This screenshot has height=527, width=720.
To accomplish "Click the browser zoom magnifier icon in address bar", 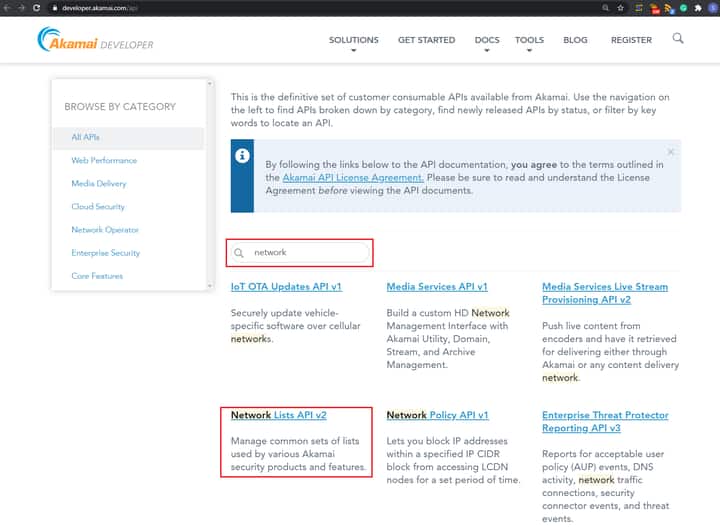I will [x=606, y=7].
